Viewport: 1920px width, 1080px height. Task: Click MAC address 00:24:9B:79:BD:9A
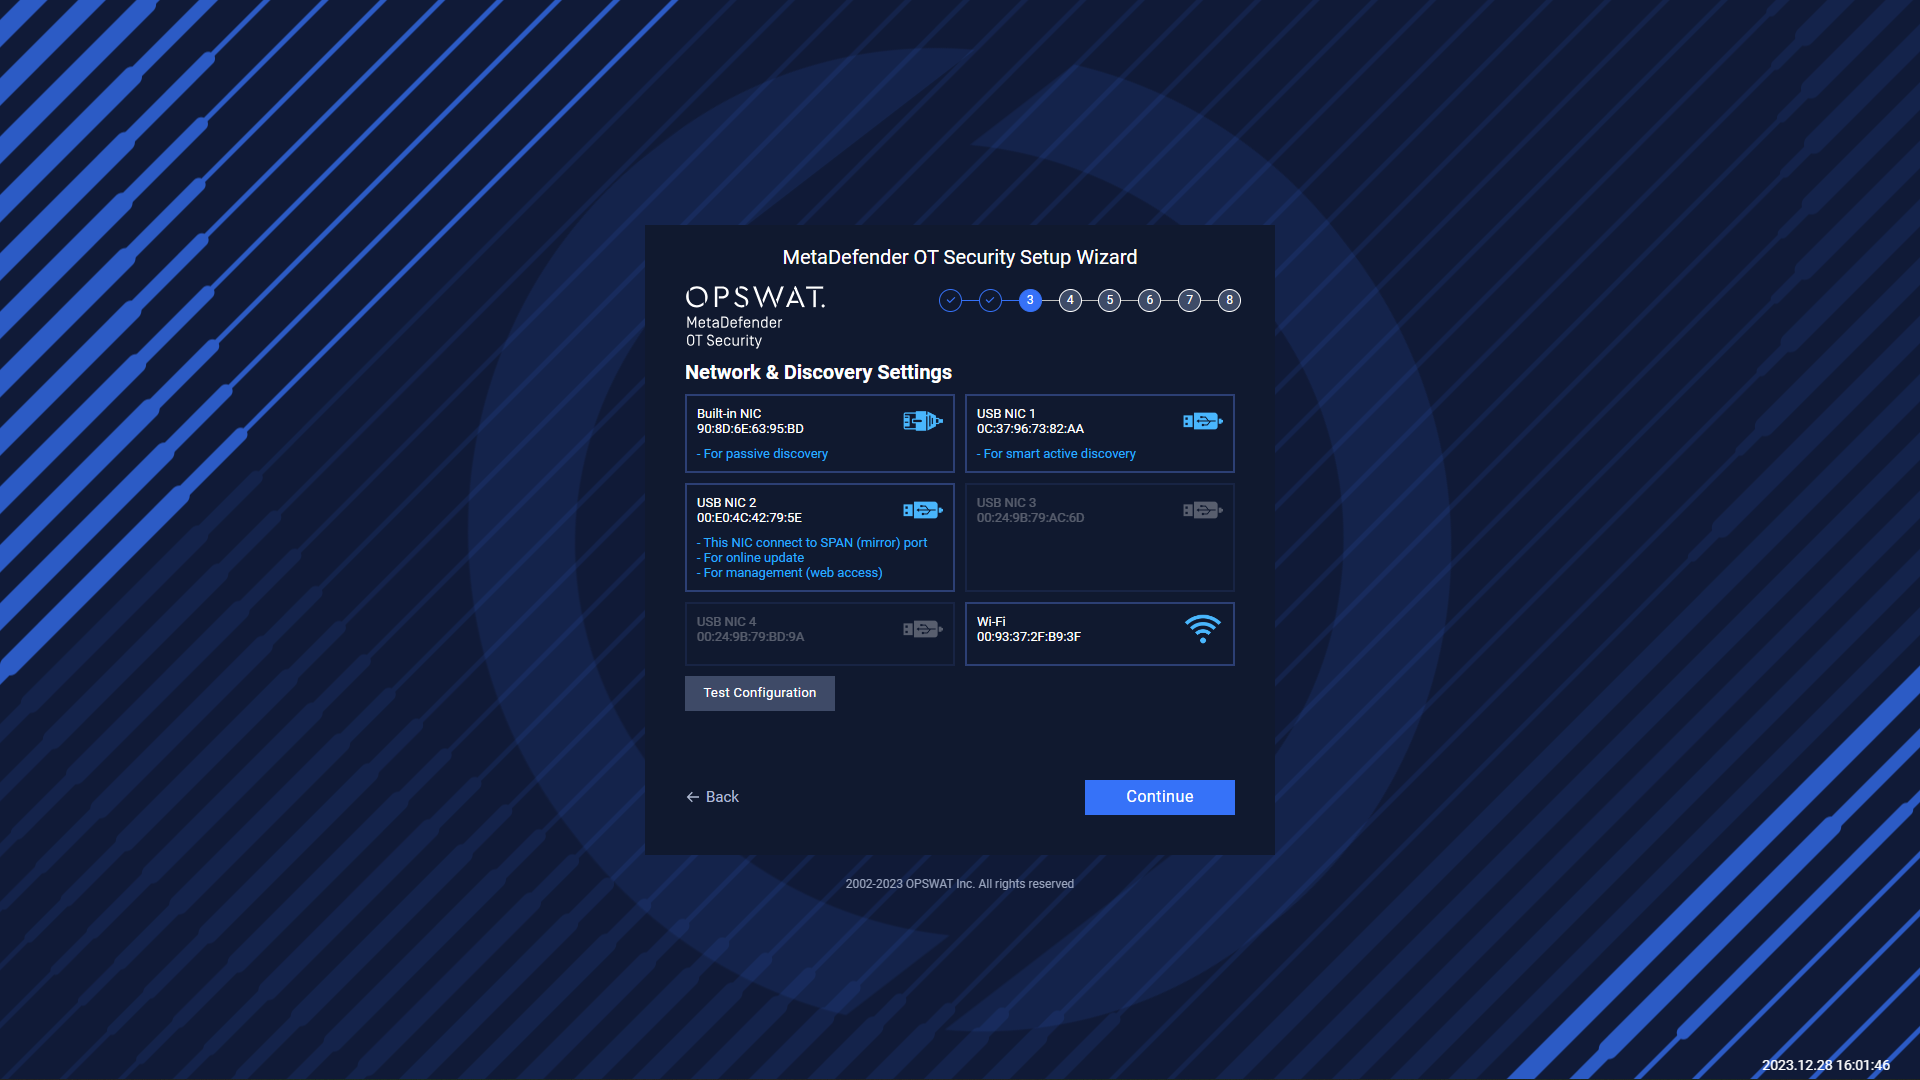(x=750, y=637)
